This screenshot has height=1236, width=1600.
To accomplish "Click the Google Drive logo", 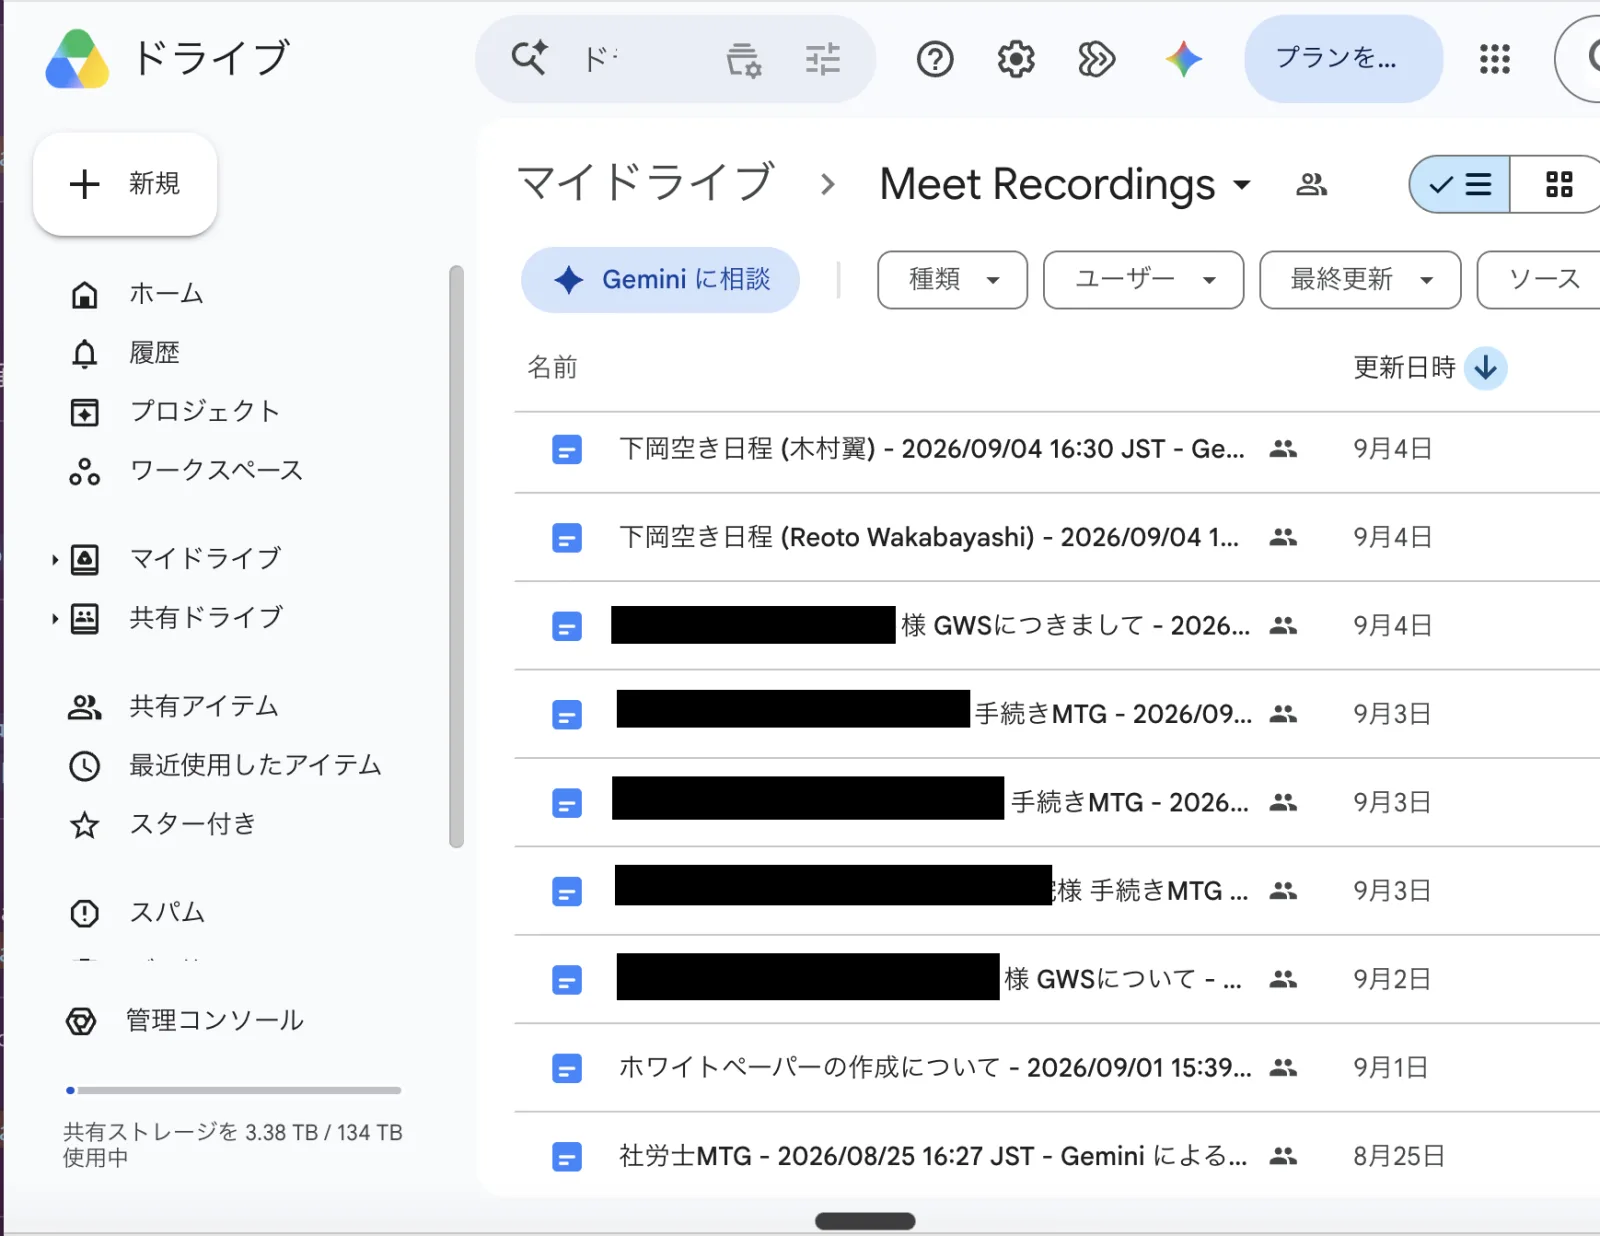I will coord(77,59).
